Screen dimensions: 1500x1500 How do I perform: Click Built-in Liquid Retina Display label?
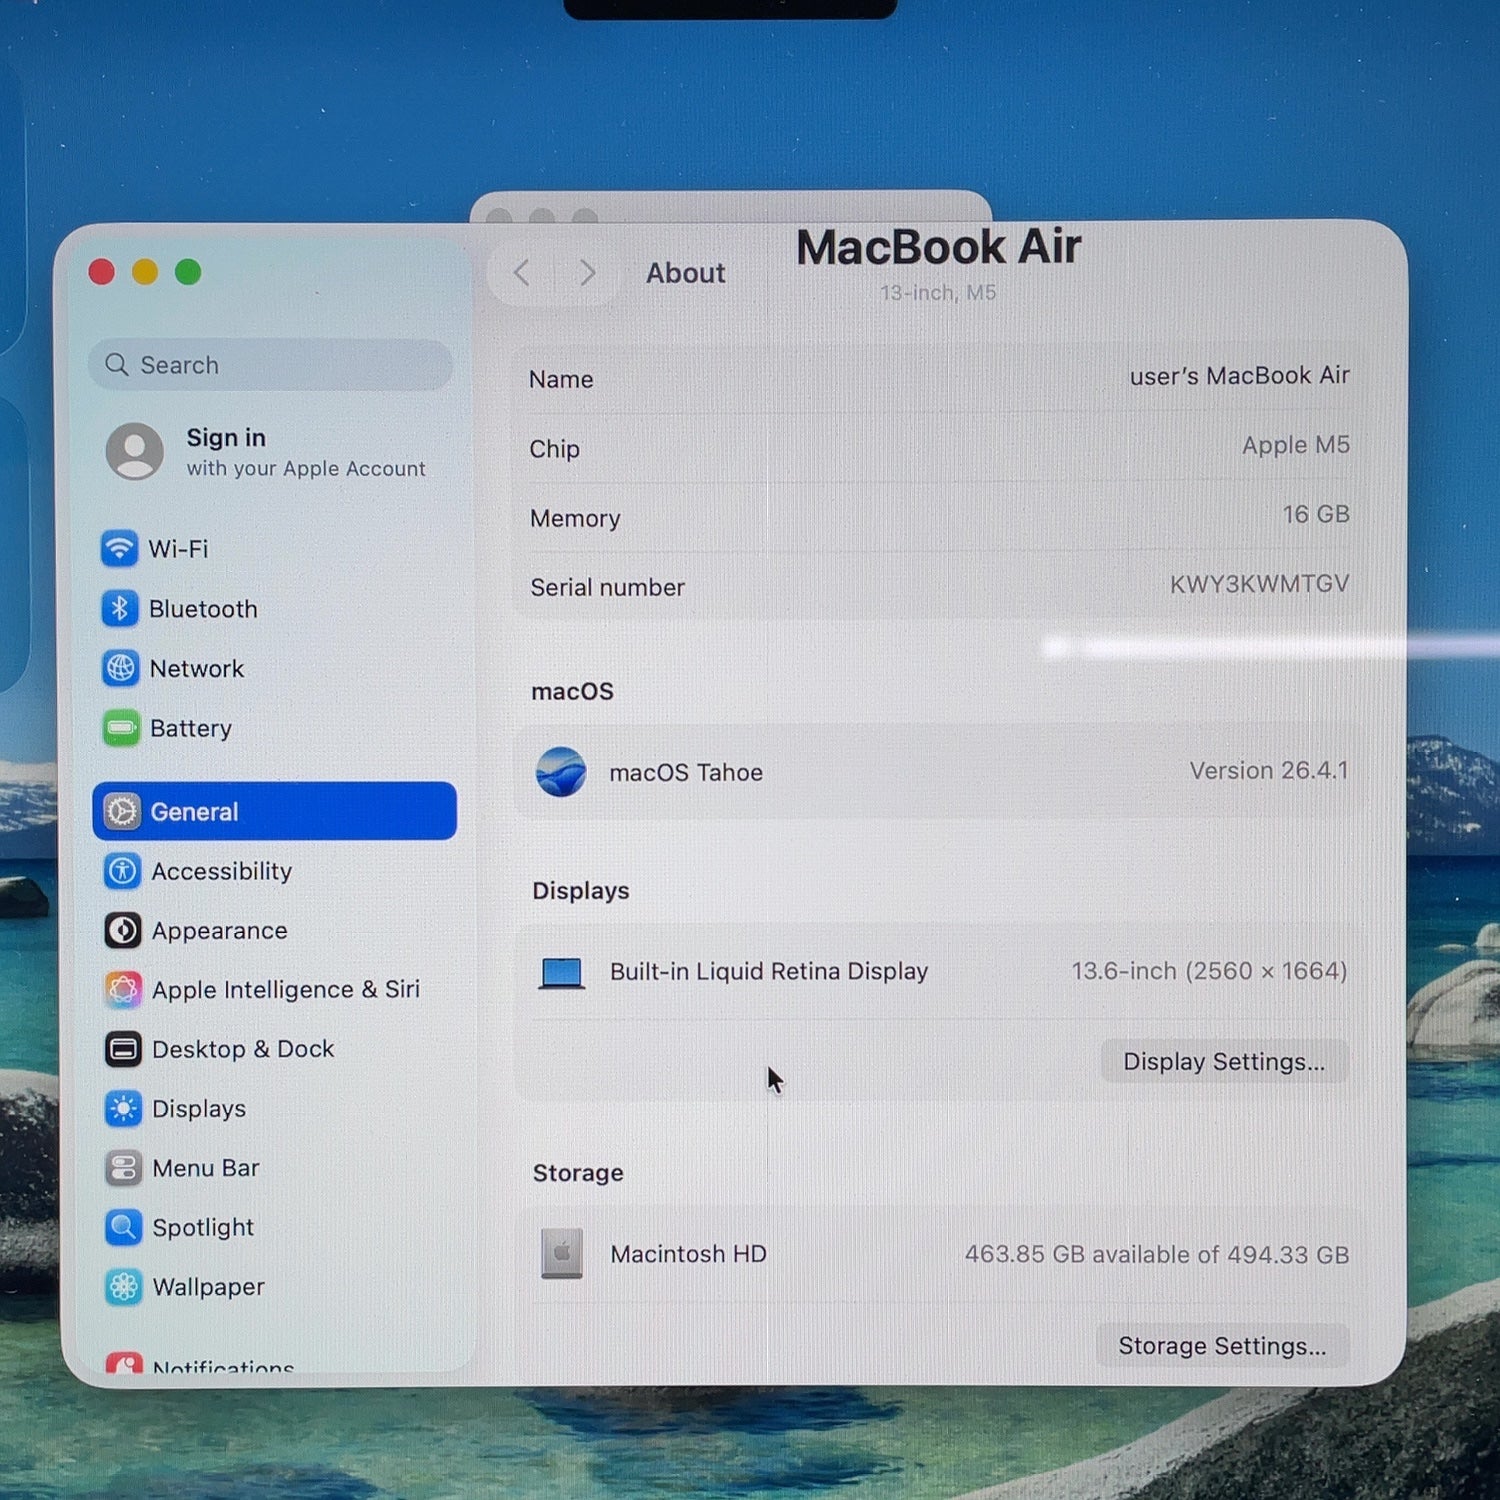769,972
